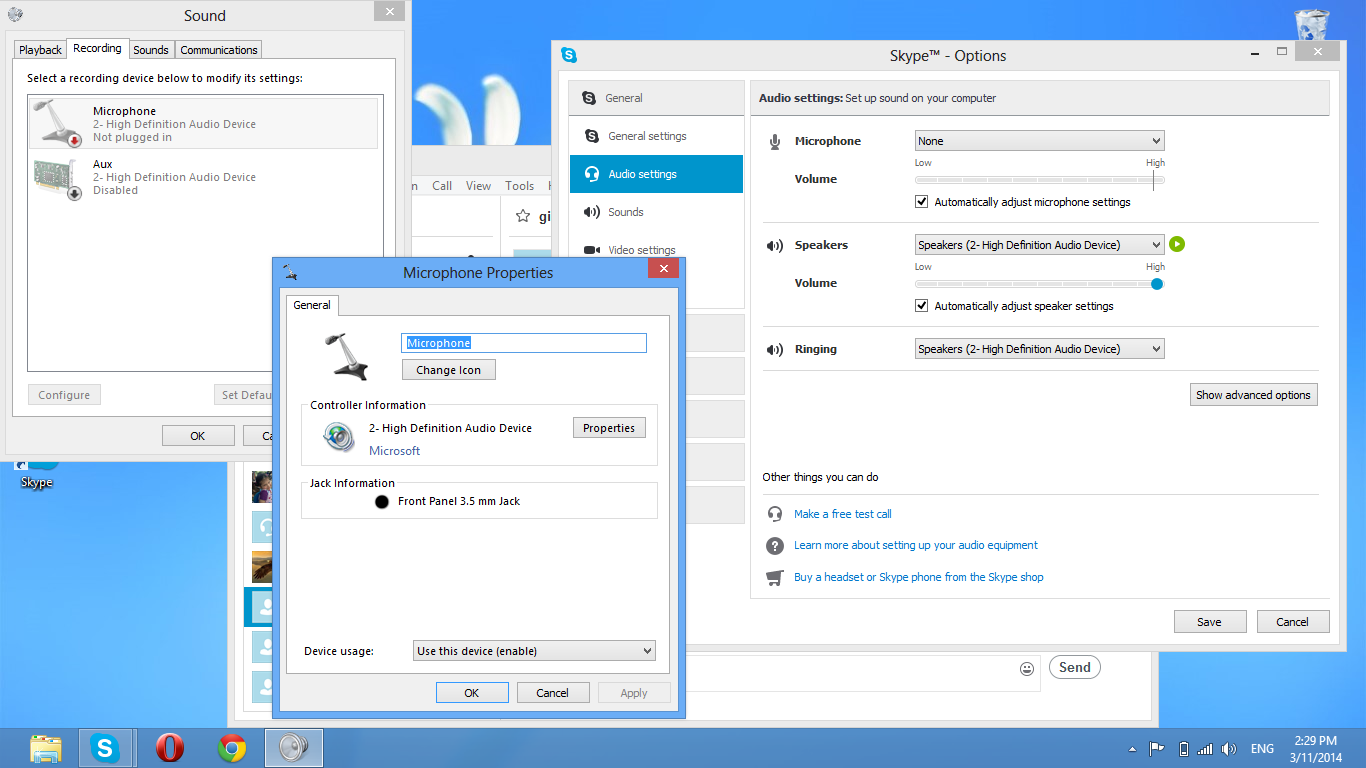Select Sounds in Skype options sidebar
Viewport: 1366px width, 768px height.
tap(625, 212)
